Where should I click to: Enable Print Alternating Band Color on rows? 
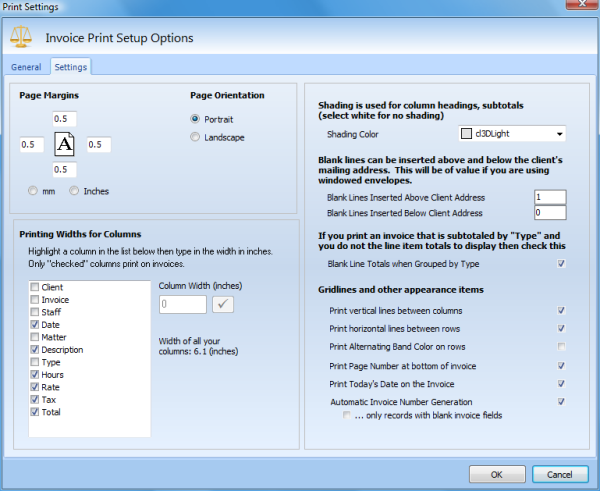pyautogui.click(x=561, y=347)
